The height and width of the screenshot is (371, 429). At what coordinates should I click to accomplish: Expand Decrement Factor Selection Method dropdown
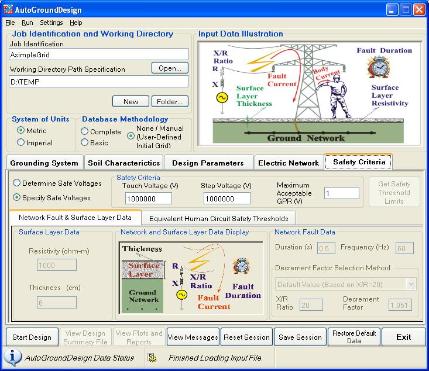pos(411,284)
